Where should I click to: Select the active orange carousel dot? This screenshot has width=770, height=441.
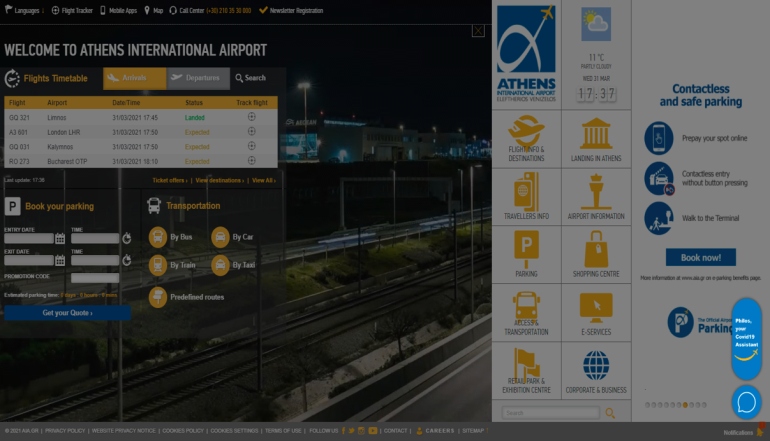point(685,405)
